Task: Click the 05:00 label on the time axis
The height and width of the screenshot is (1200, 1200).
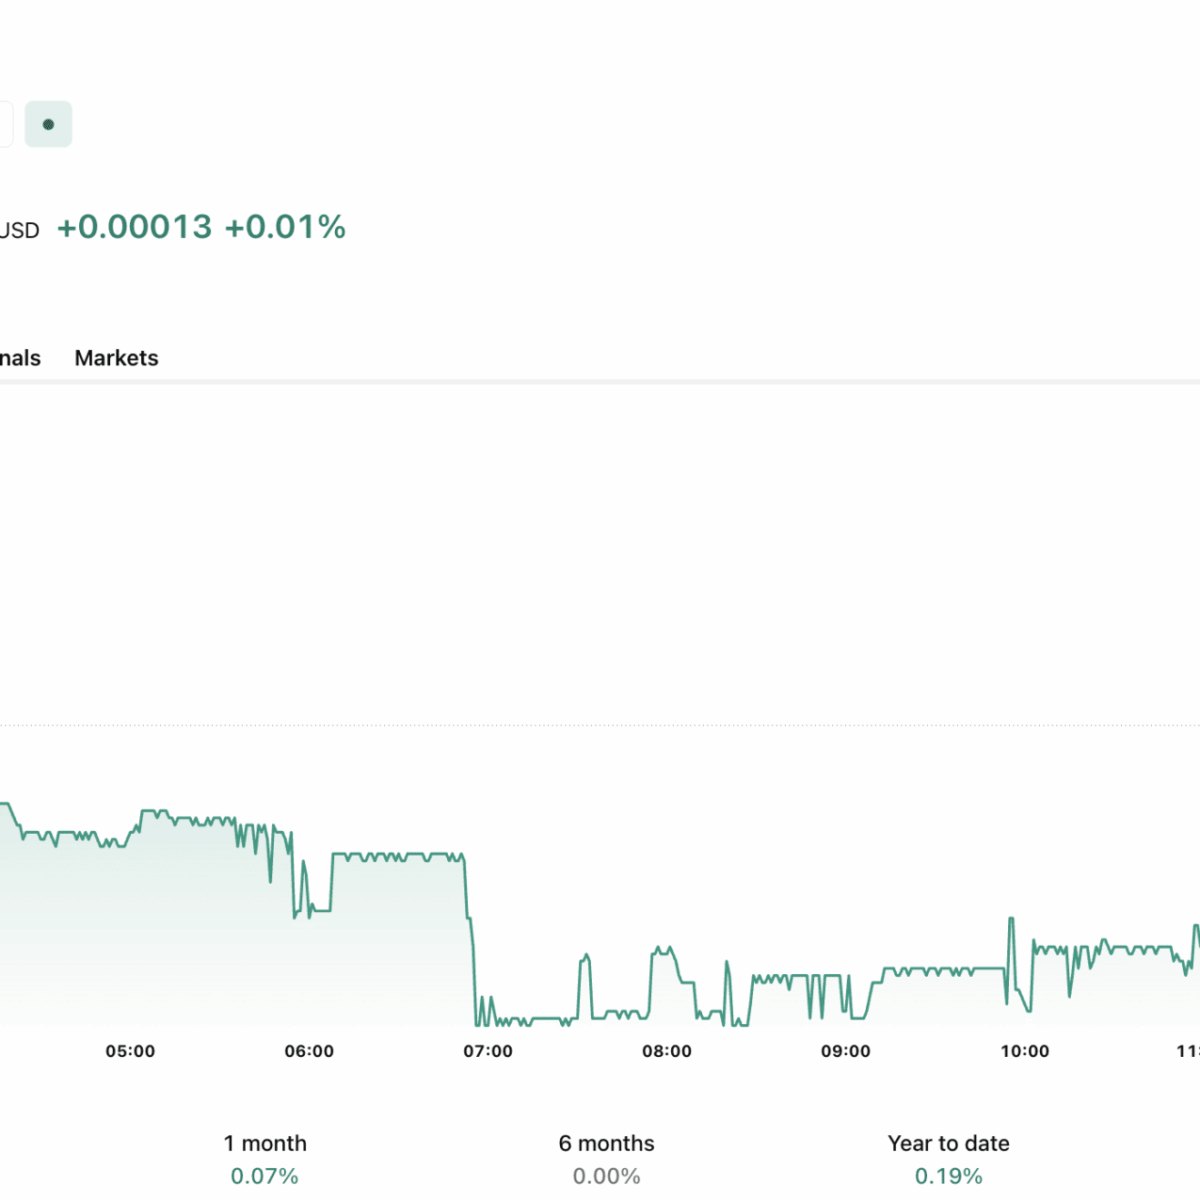Action: (130, 1051)
